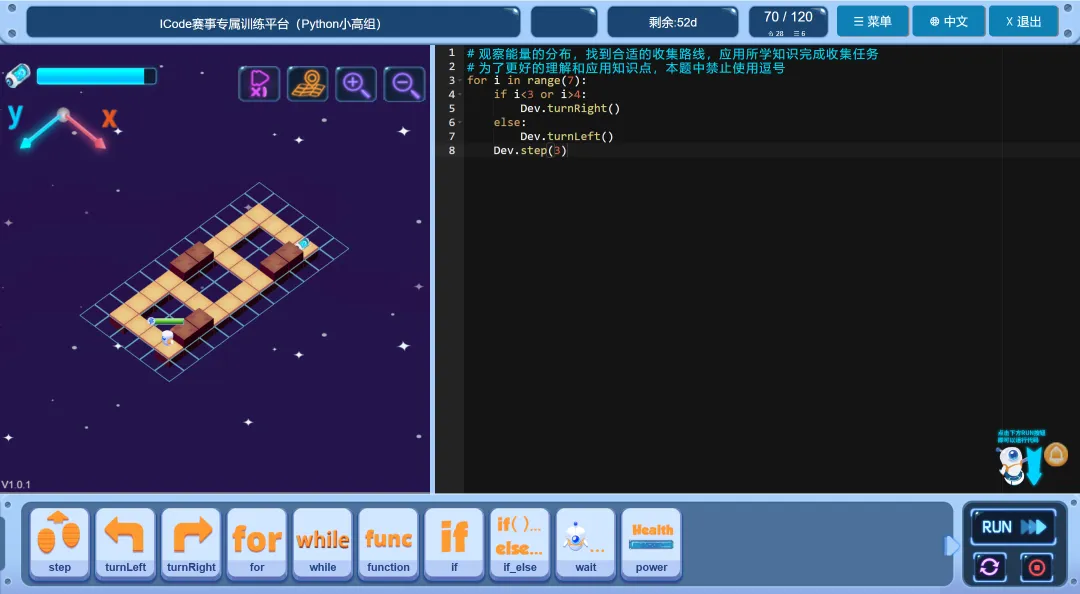Insert an if_else statement block
Image resolution: width=1080 pixels, height=594 pixels.
pyautogui.click(x=520, y=544)
